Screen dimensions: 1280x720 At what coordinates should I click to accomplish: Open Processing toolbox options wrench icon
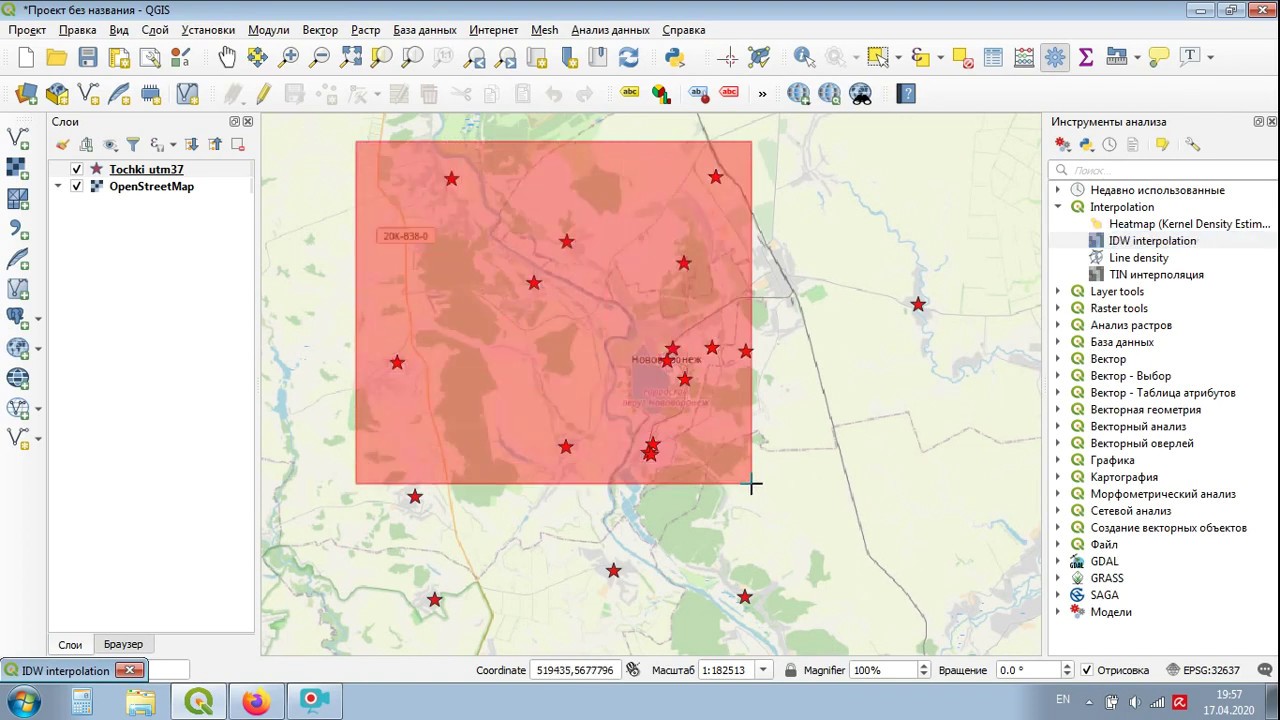[1192, 145]
